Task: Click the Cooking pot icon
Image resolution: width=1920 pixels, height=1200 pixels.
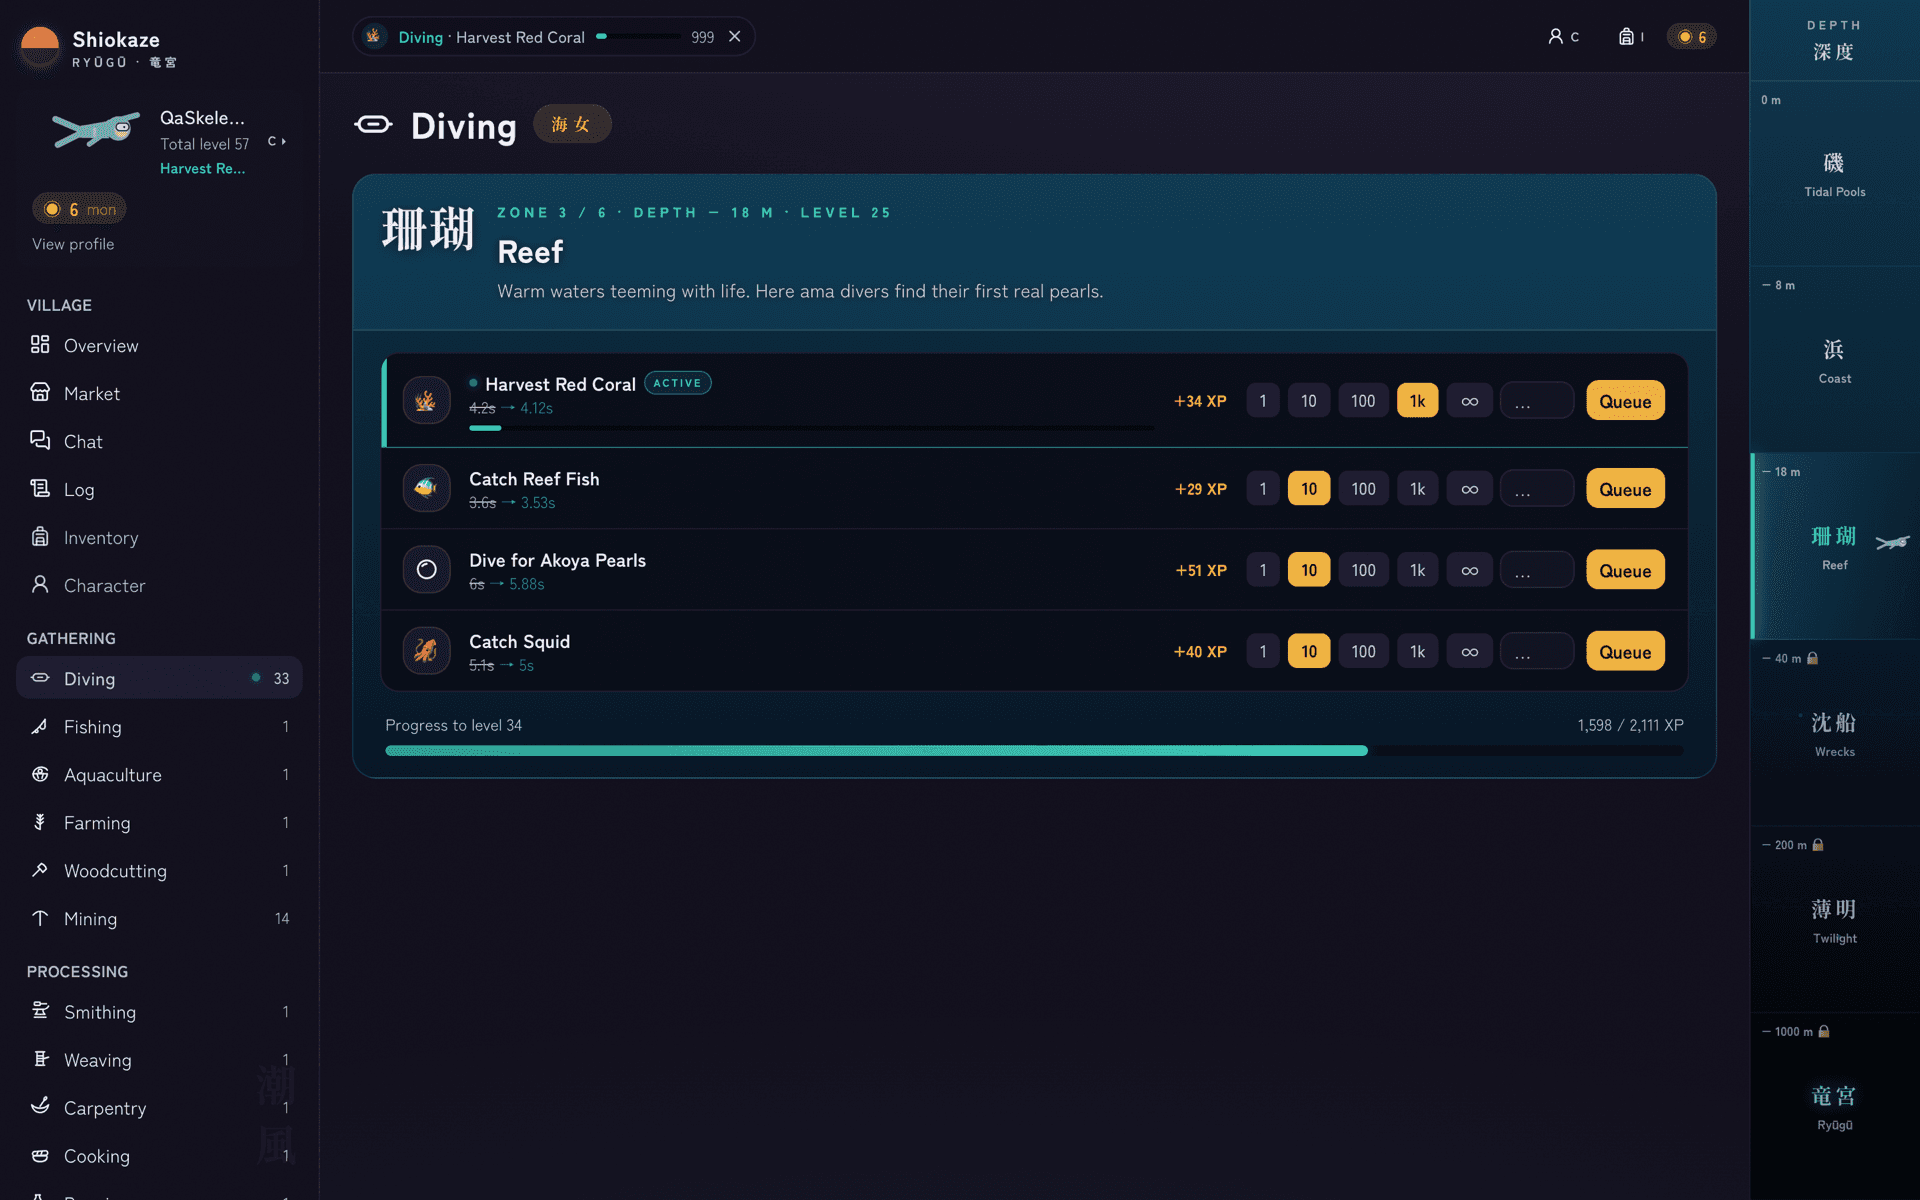Action: (40, 1155)
